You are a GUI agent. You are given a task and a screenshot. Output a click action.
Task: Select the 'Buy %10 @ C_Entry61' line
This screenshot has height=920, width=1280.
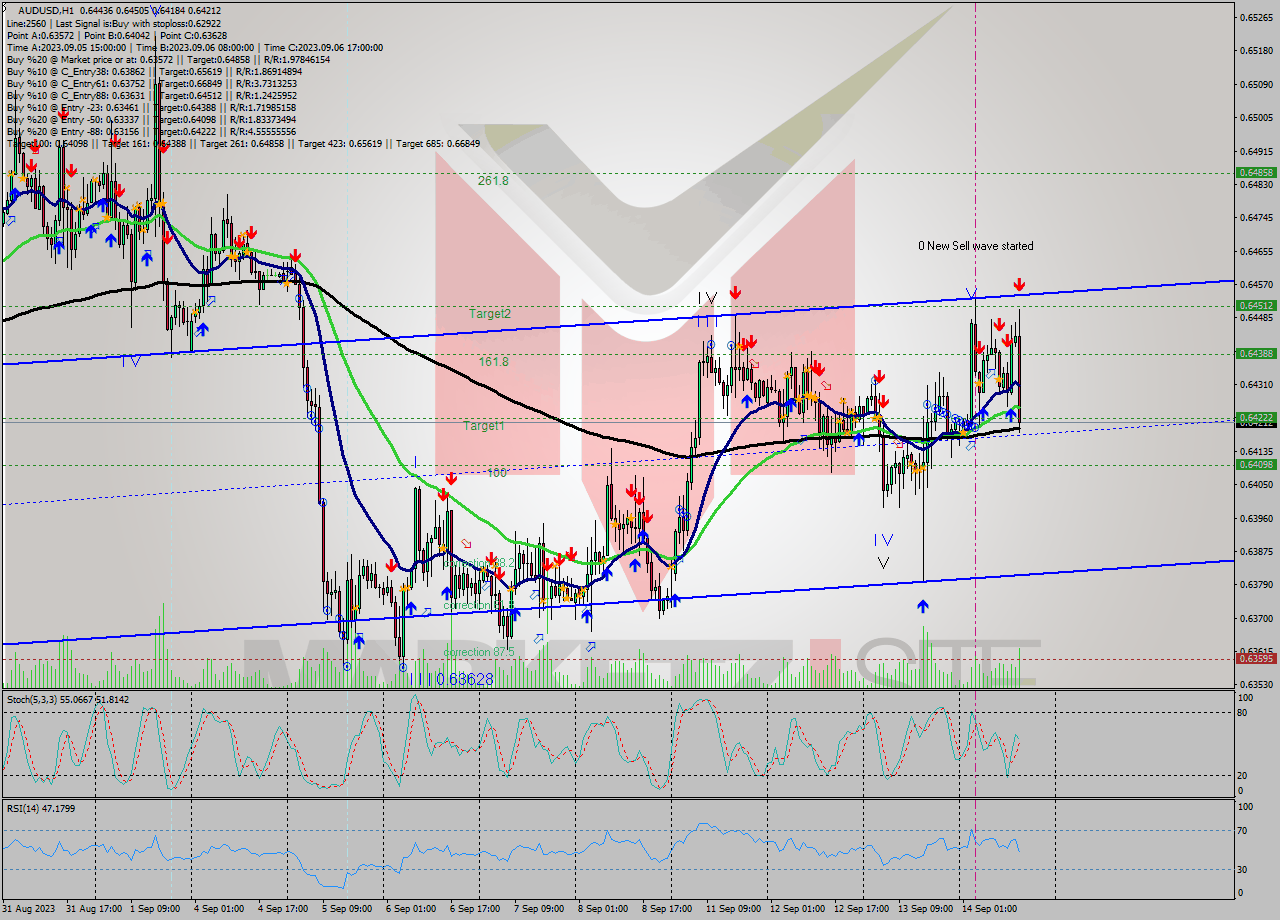tap(151, 83)
